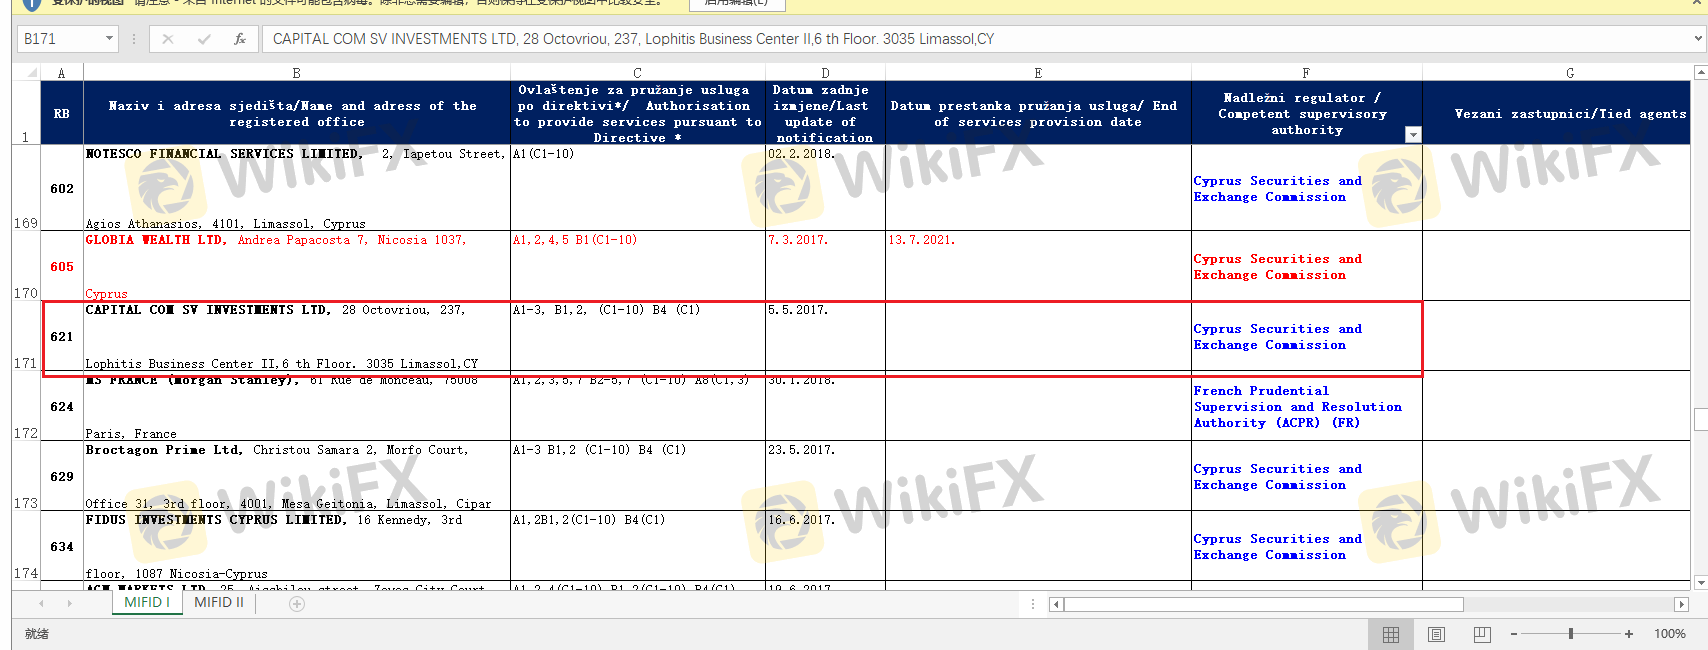Screen dimensions: 1708x650
Task: Click vertical scrollbar down arrow
Action: (x=1701, y=582)
